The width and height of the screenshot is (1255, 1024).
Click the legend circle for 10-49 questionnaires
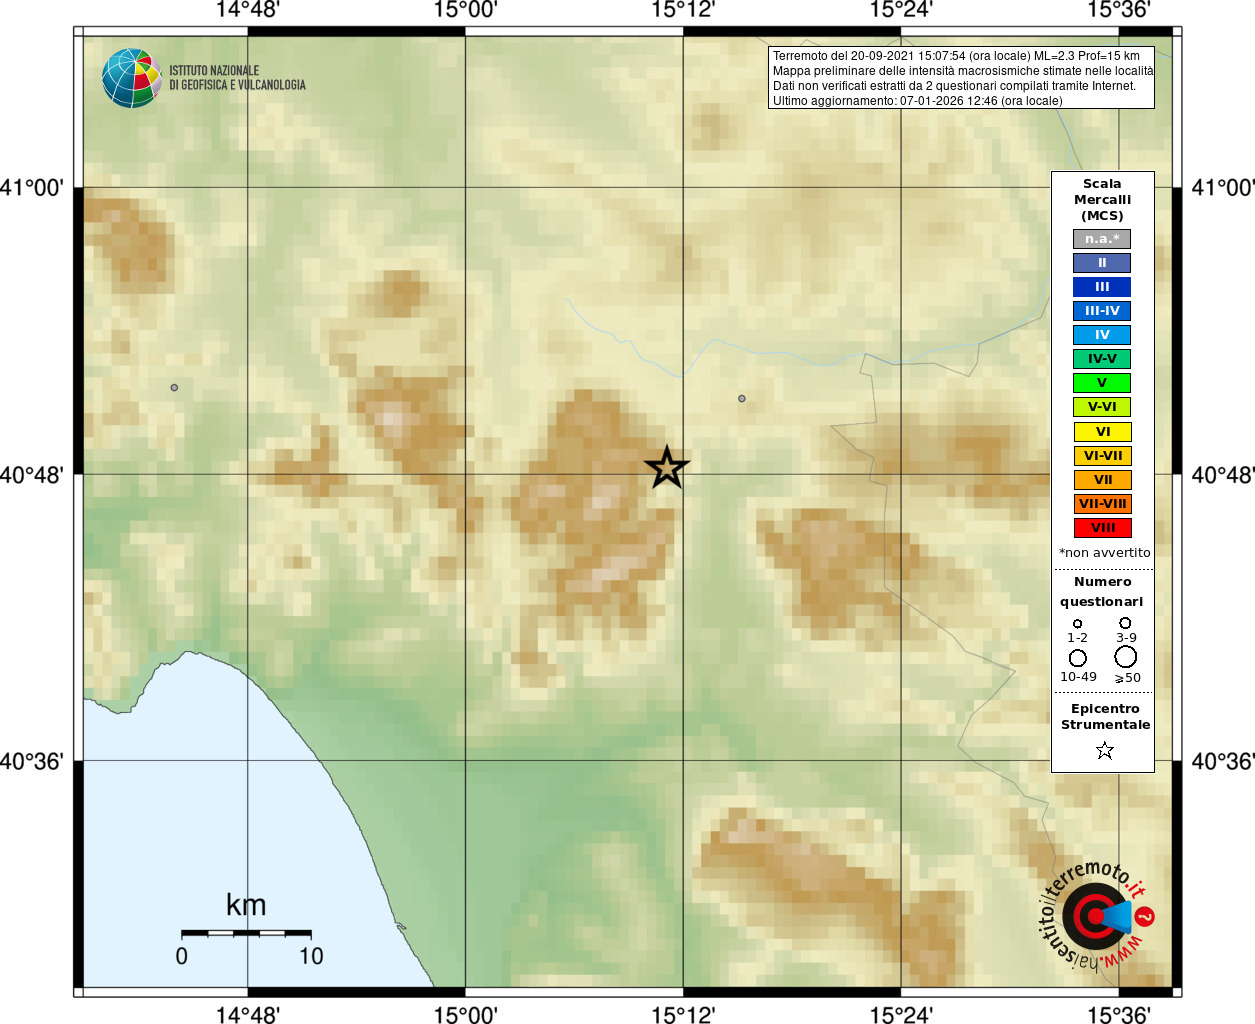[1078, 658]
